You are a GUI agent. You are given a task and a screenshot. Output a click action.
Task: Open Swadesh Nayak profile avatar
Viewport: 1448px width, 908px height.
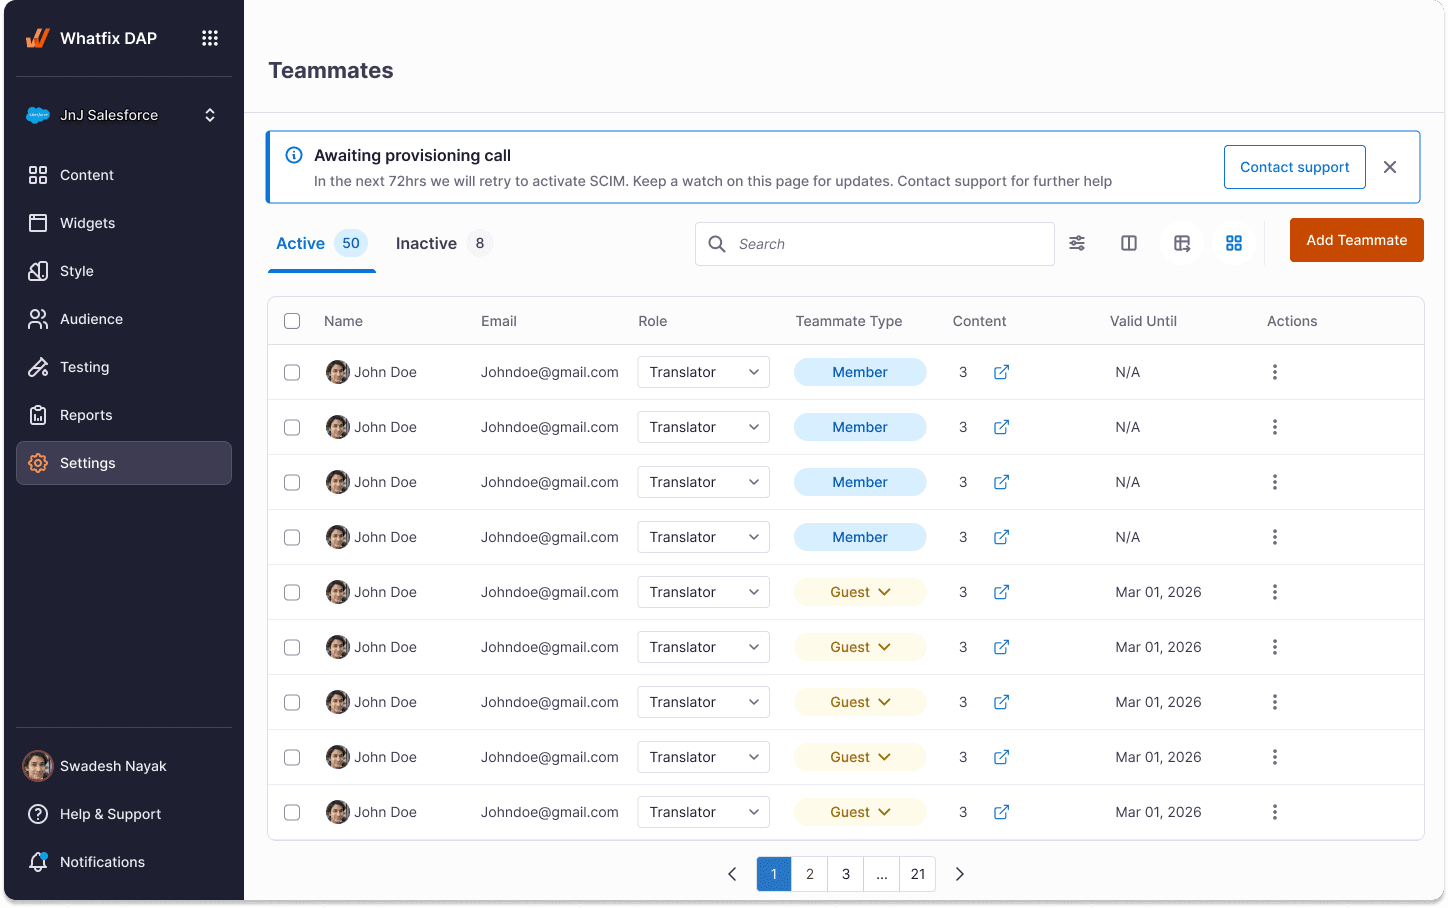pos(38,766)
